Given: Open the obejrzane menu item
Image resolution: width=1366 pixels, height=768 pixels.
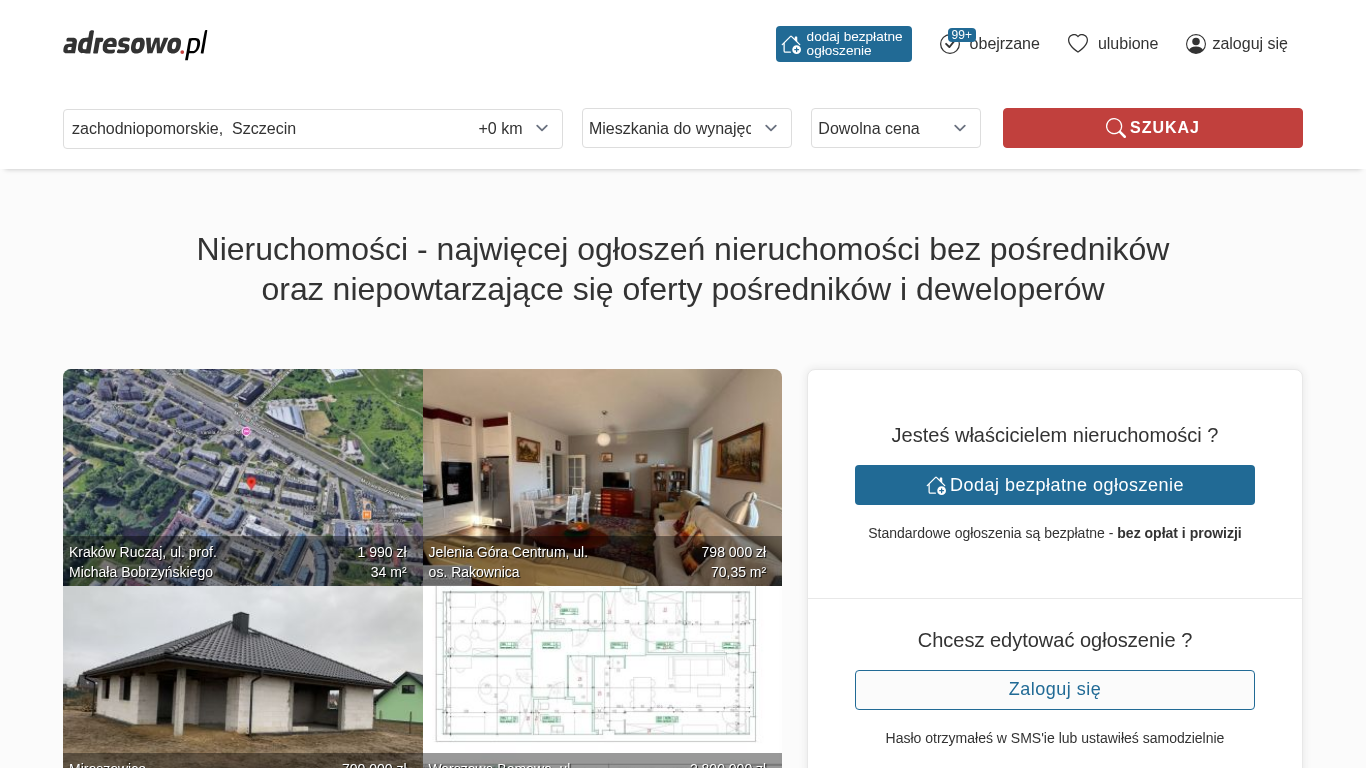Looking at the screenshot, I should [x=1004, y=44].
